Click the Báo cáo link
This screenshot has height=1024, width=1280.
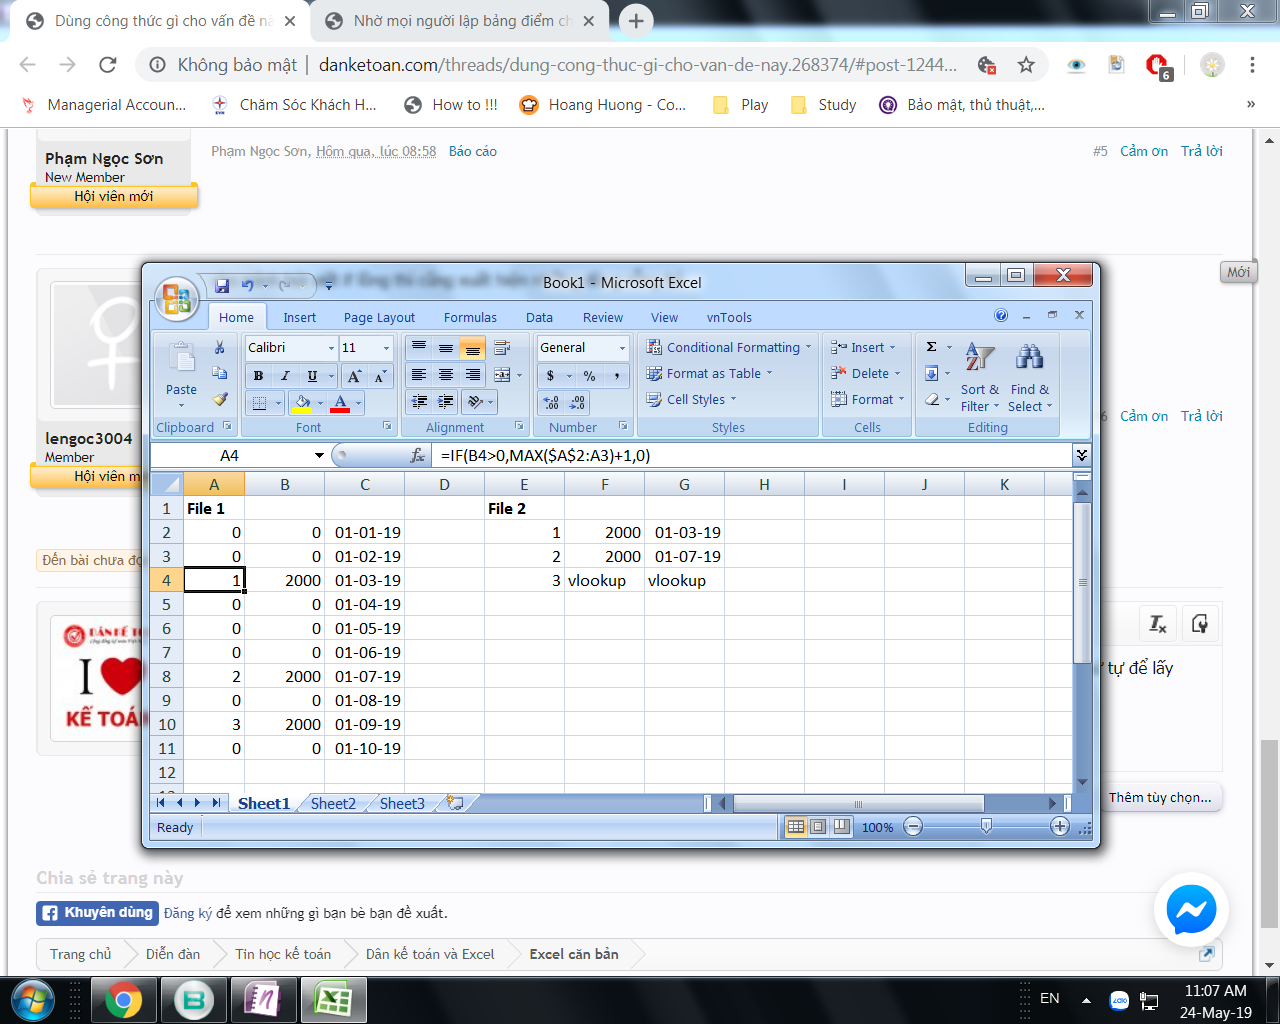(x=472, y=151)
